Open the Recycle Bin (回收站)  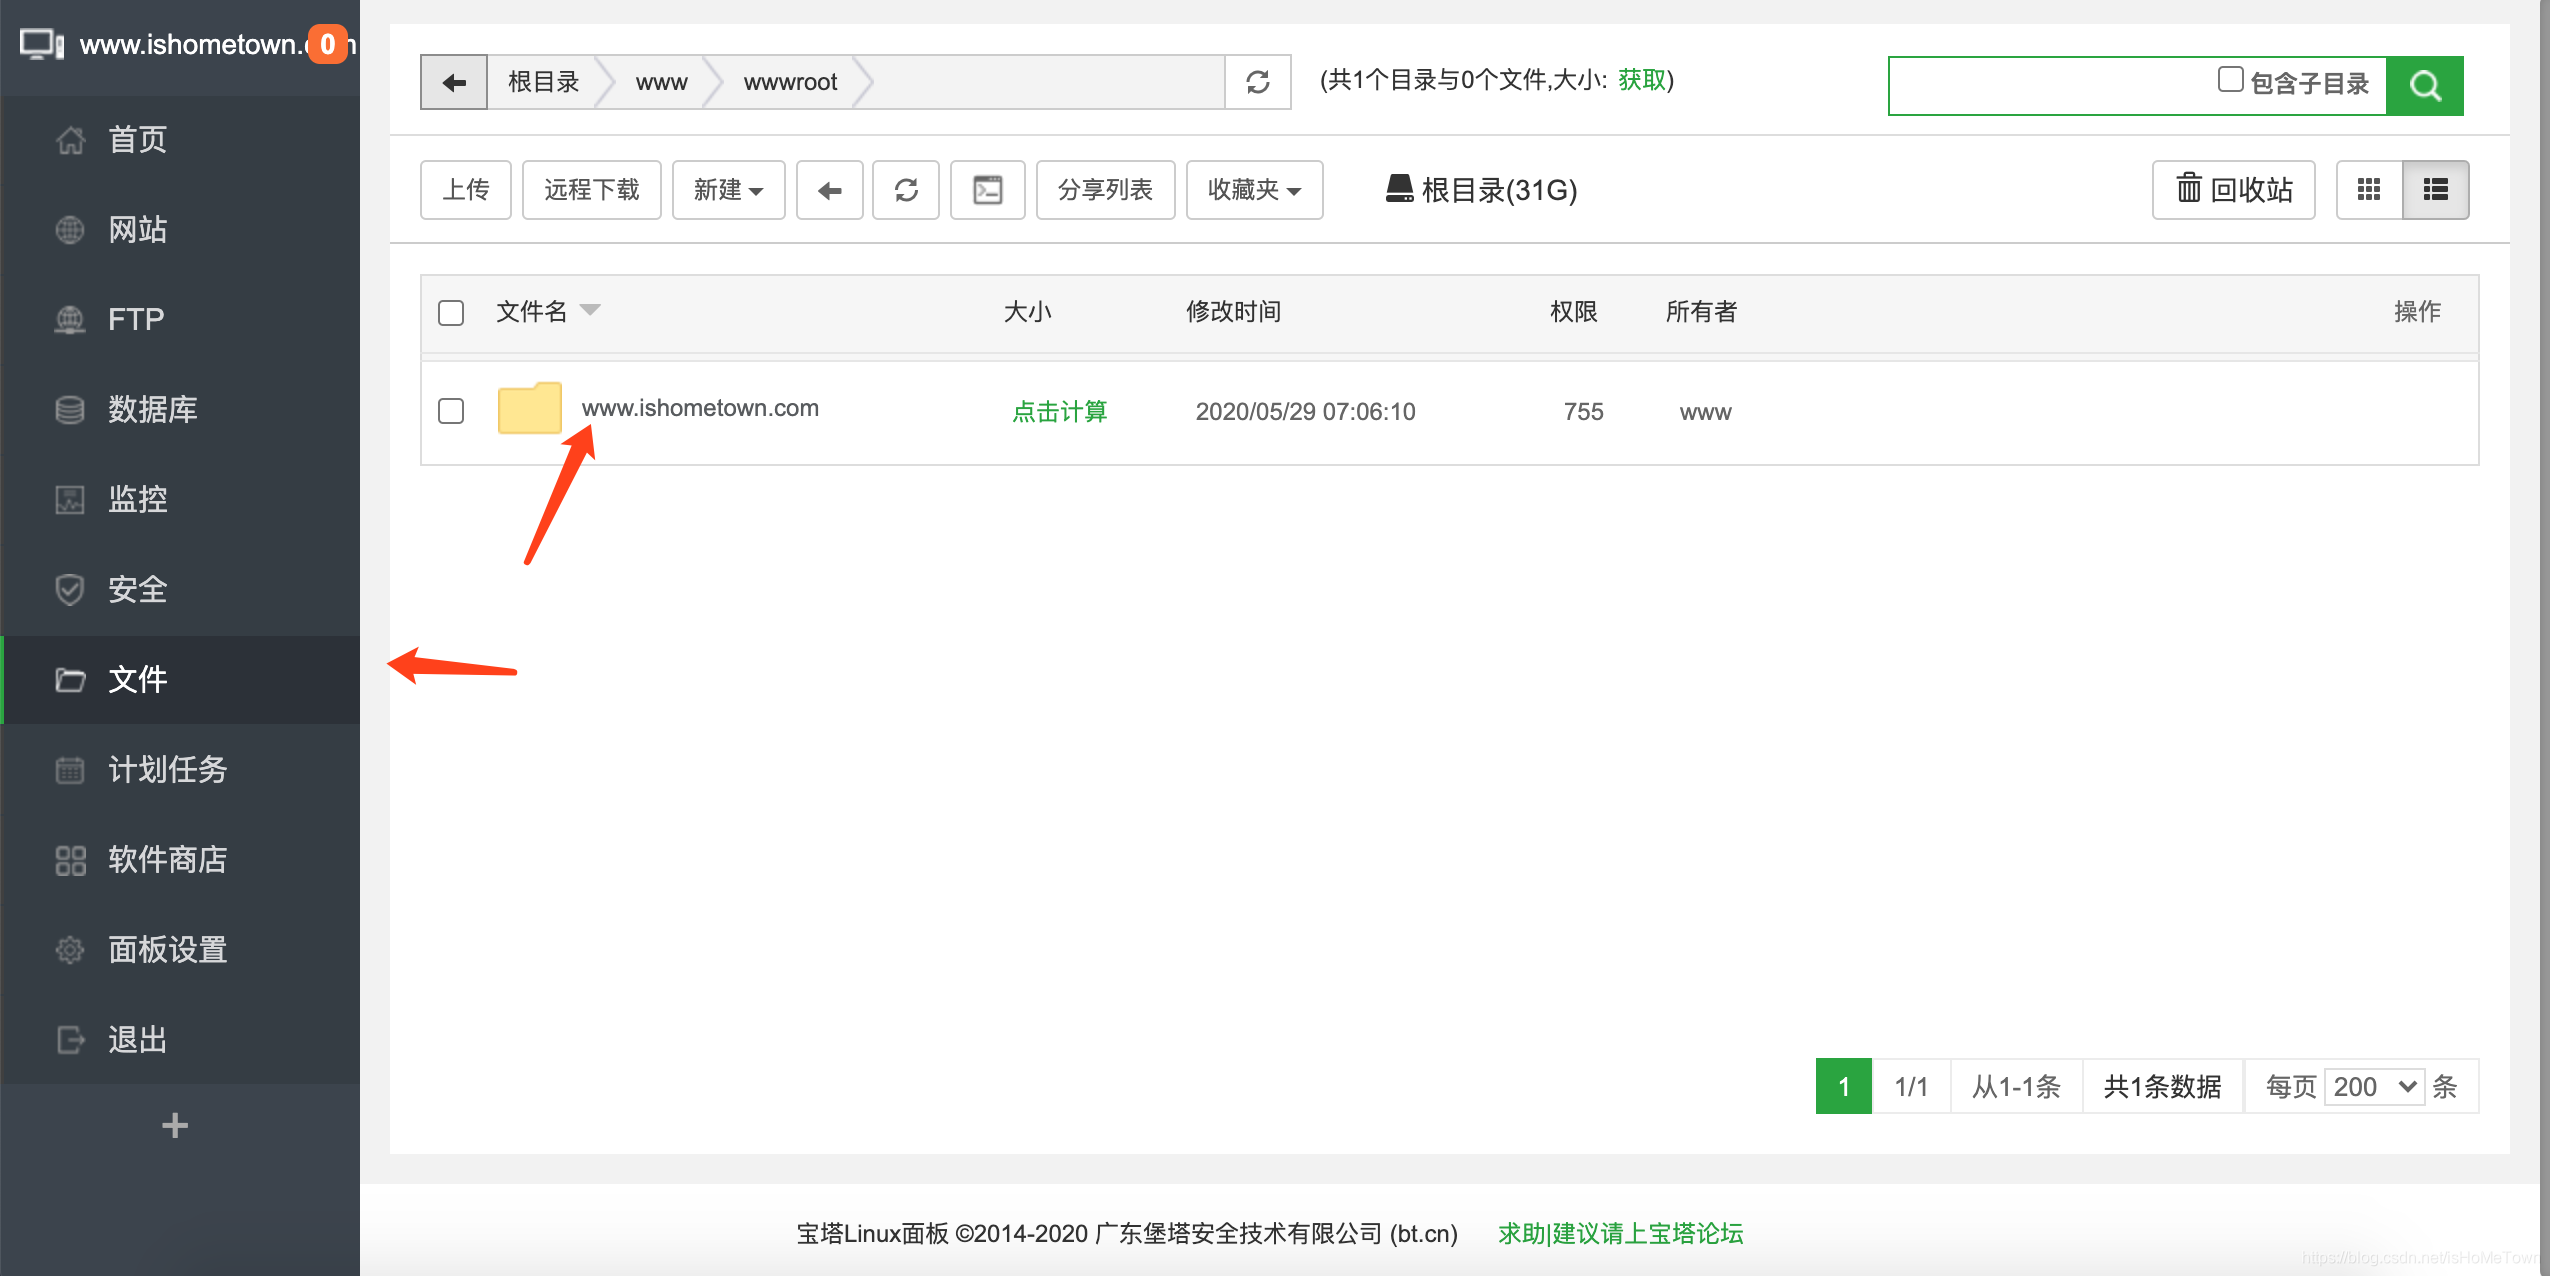click(2234, 190)
